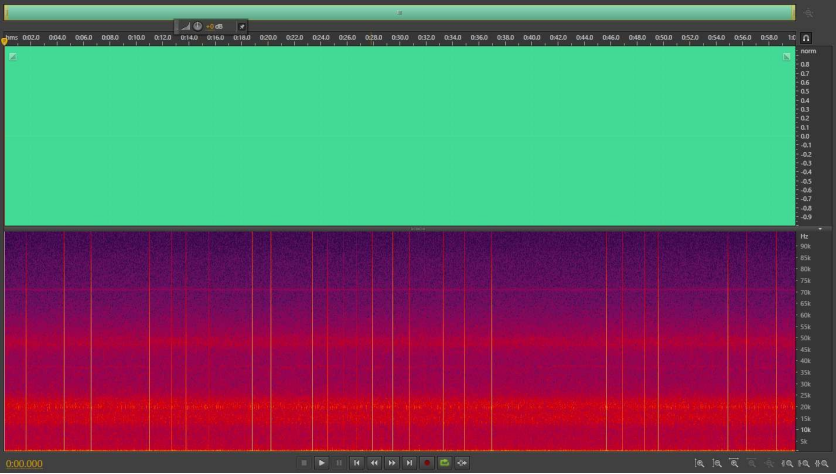This screenshot has width=836, height=474.
Task: Toggle Loop Playback on or off
Action: pos(444,463)
